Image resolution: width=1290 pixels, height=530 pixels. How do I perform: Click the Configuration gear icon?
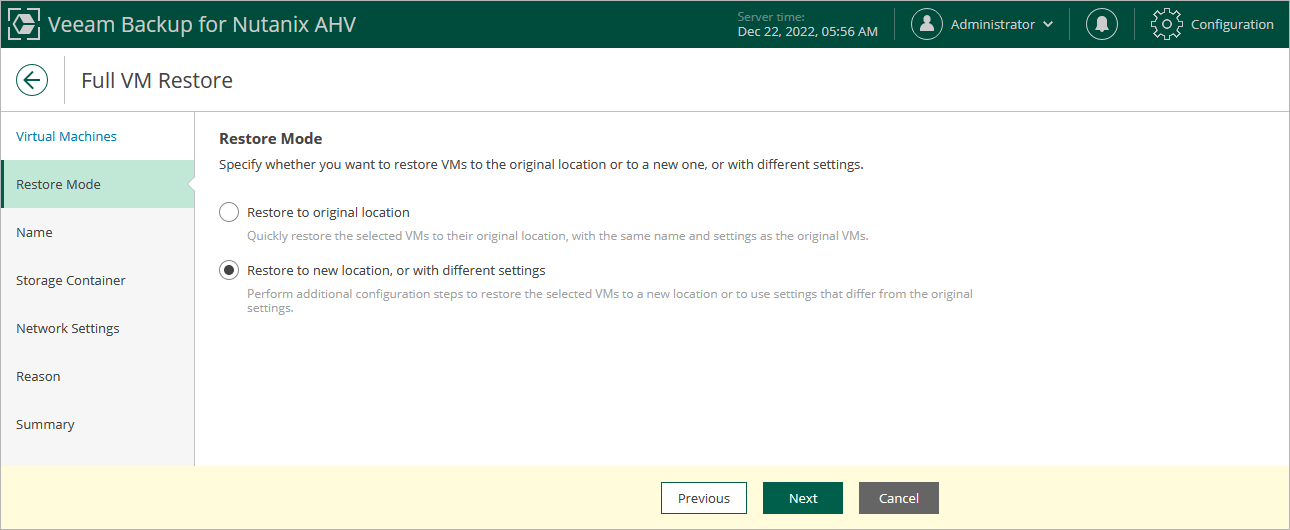[x=1167, y=24]
